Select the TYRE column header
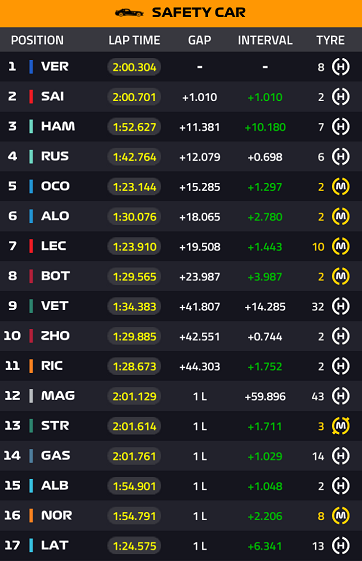Screen dimensions: 362x561 coord(331,40)
